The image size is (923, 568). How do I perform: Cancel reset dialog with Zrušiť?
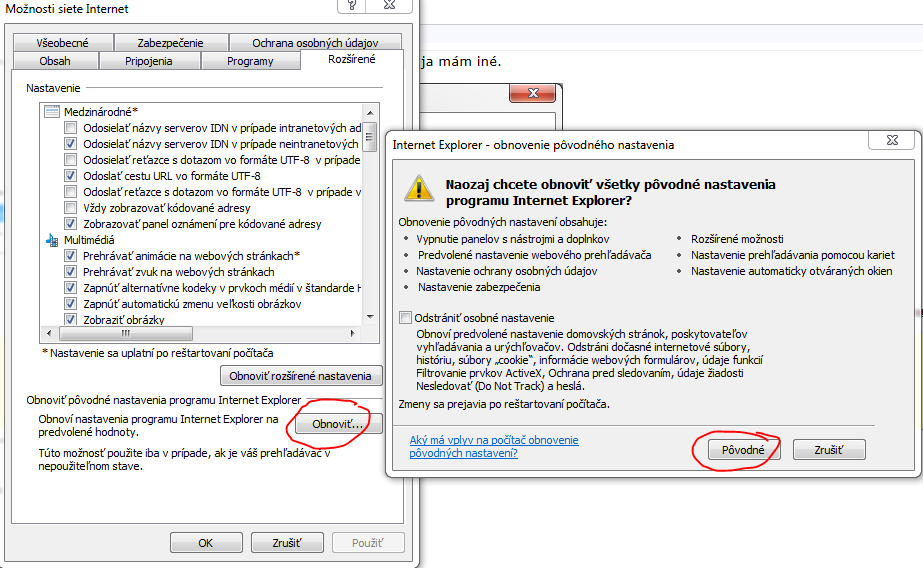point(829,450)
